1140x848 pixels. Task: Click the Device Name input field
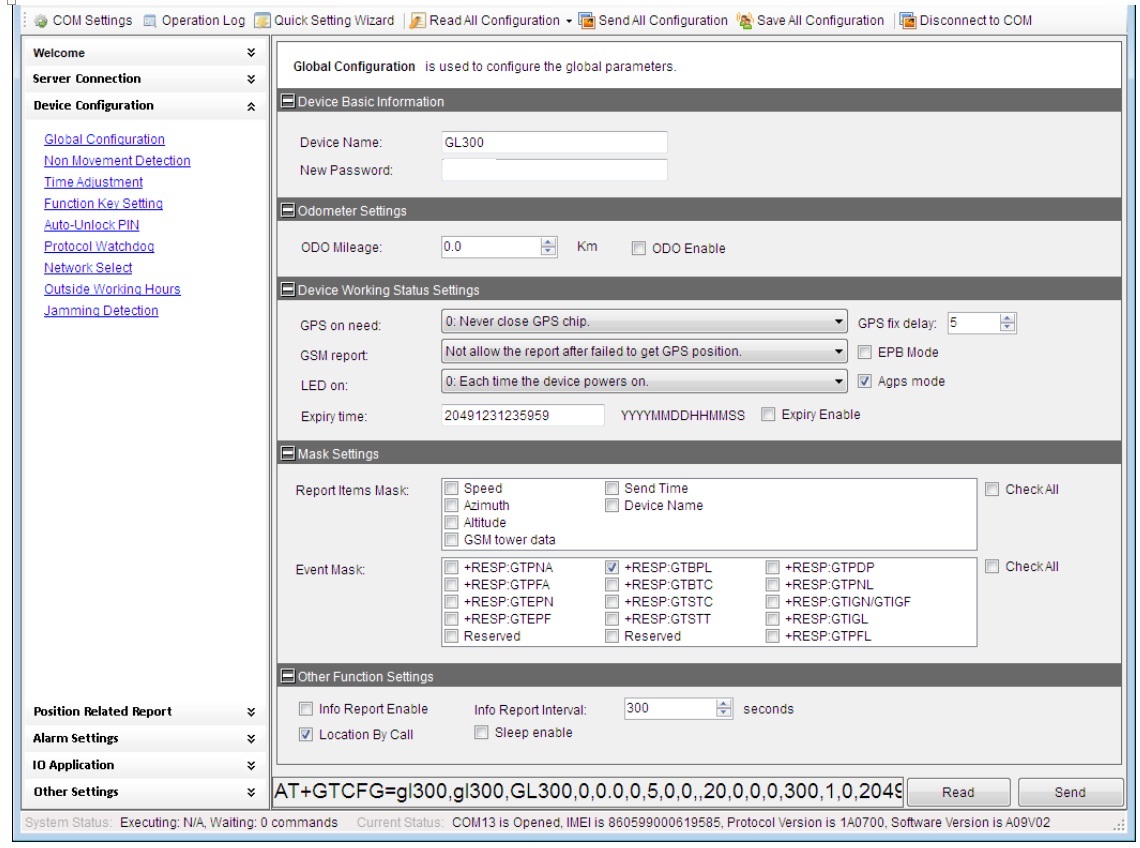554,143
